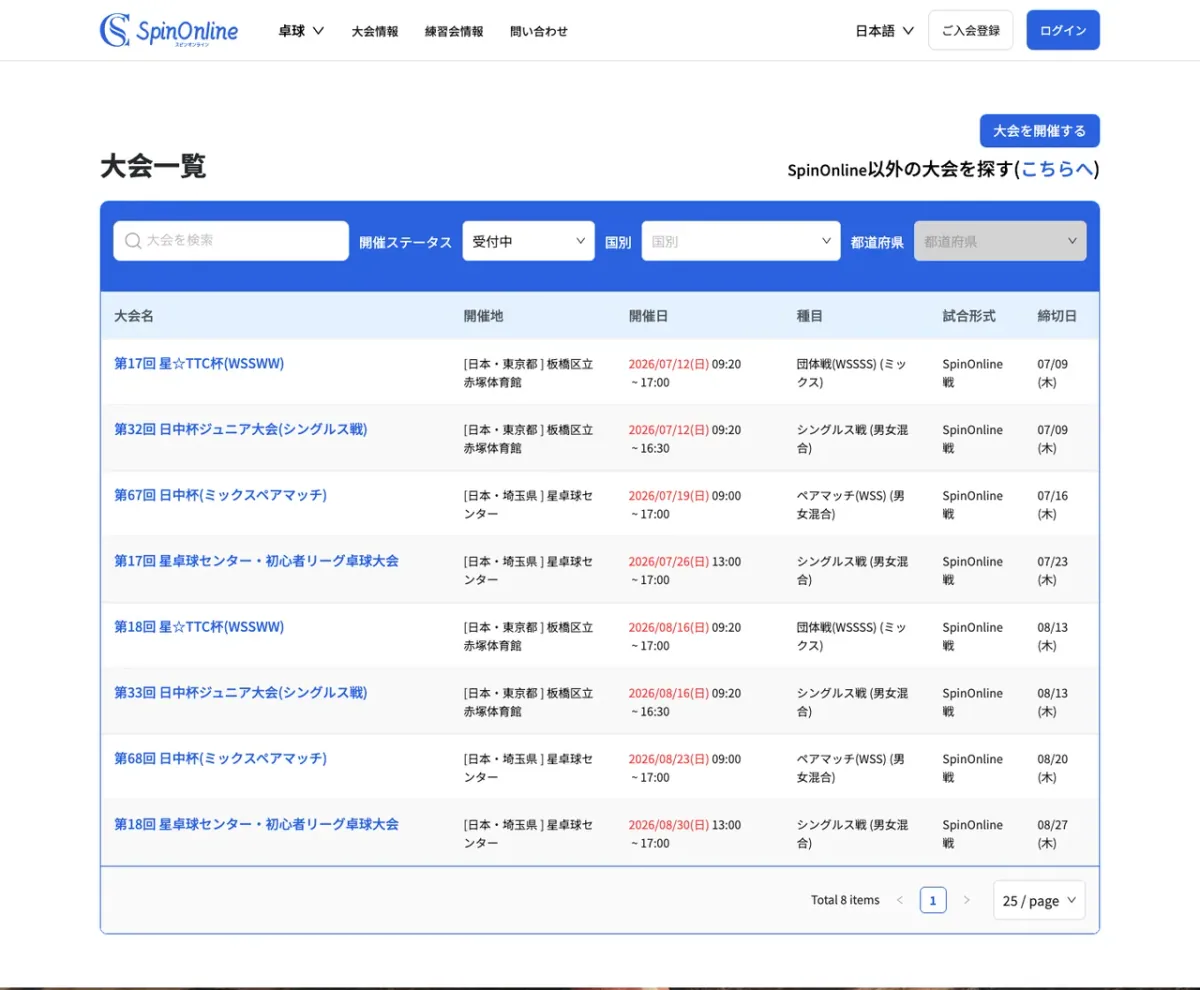
Task: Click the Total 8 items text
Action: [x=845, y=900]
